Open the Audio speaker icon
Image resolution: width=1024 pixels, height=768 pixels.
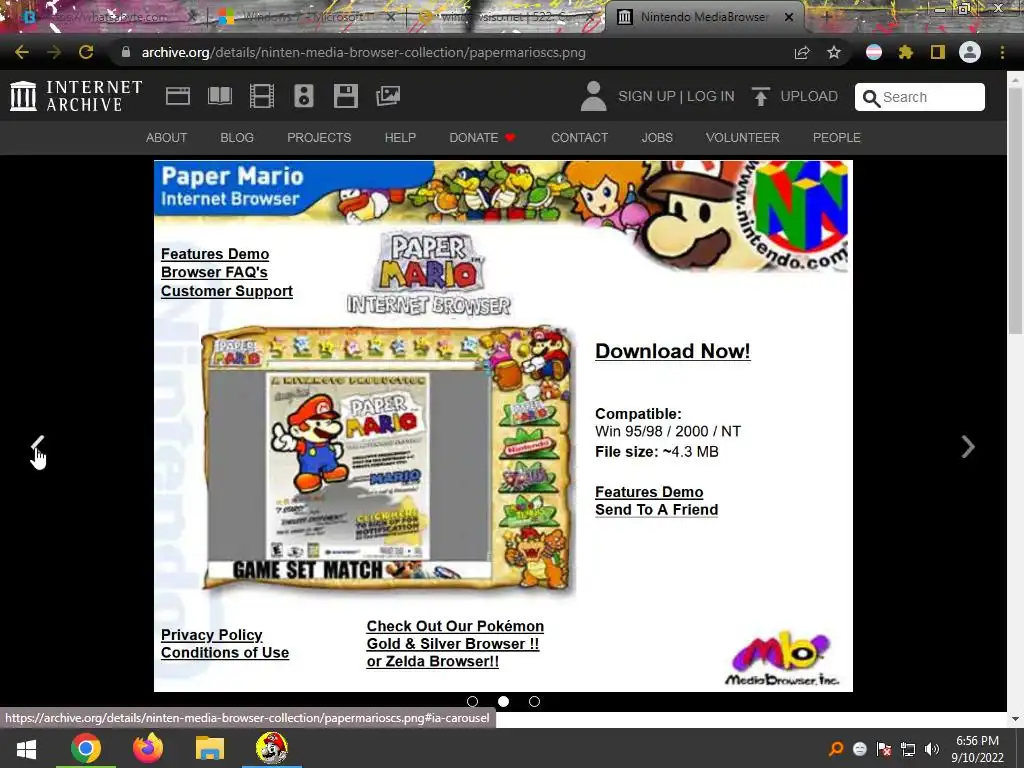[304, 96]
